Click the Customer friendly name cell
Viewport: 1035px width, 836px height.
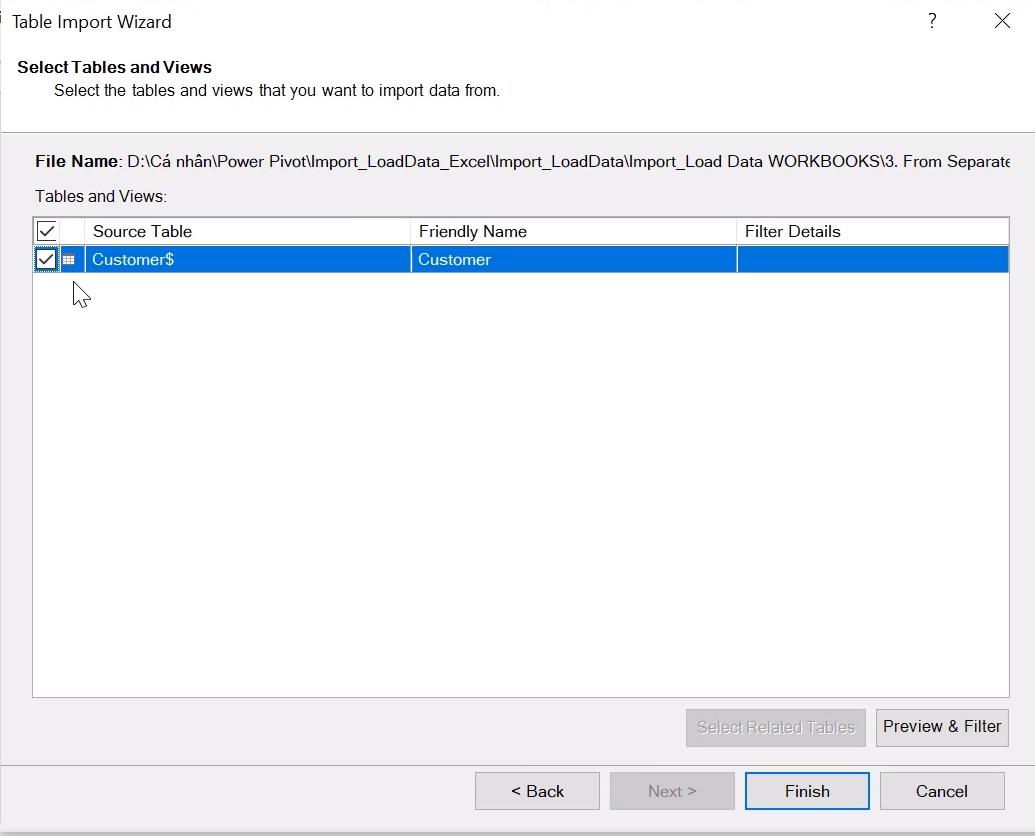click(x=500, y=259)
